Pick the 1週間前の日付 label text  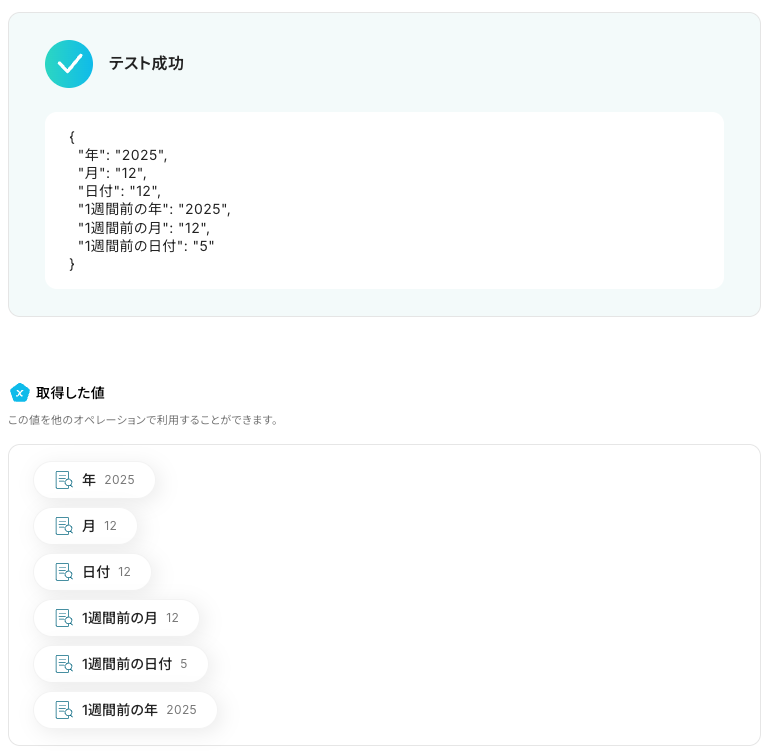click(x=127, y=664)
